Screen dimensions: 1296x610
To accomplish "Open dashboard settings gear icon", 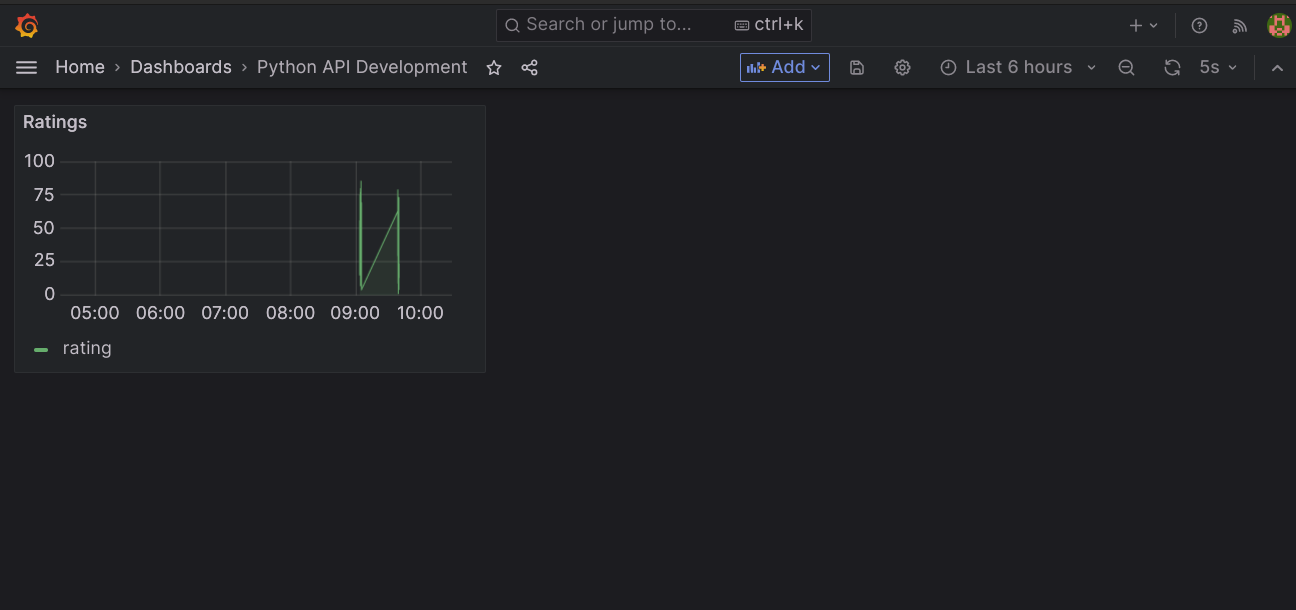I will pos(902,67).
